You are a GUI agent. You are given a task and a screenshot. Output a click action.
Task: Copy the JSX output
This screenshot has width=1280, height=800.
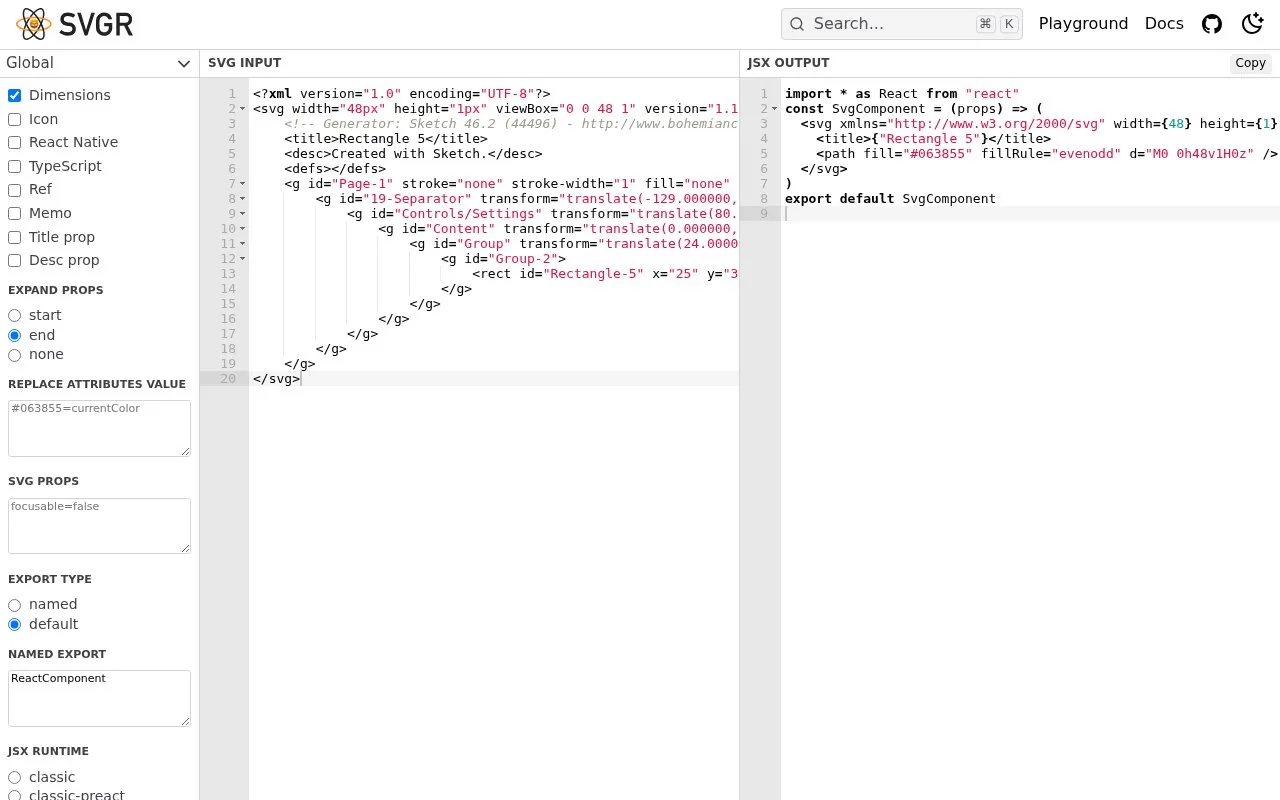pyautogui.click(x=1250, y=63)
